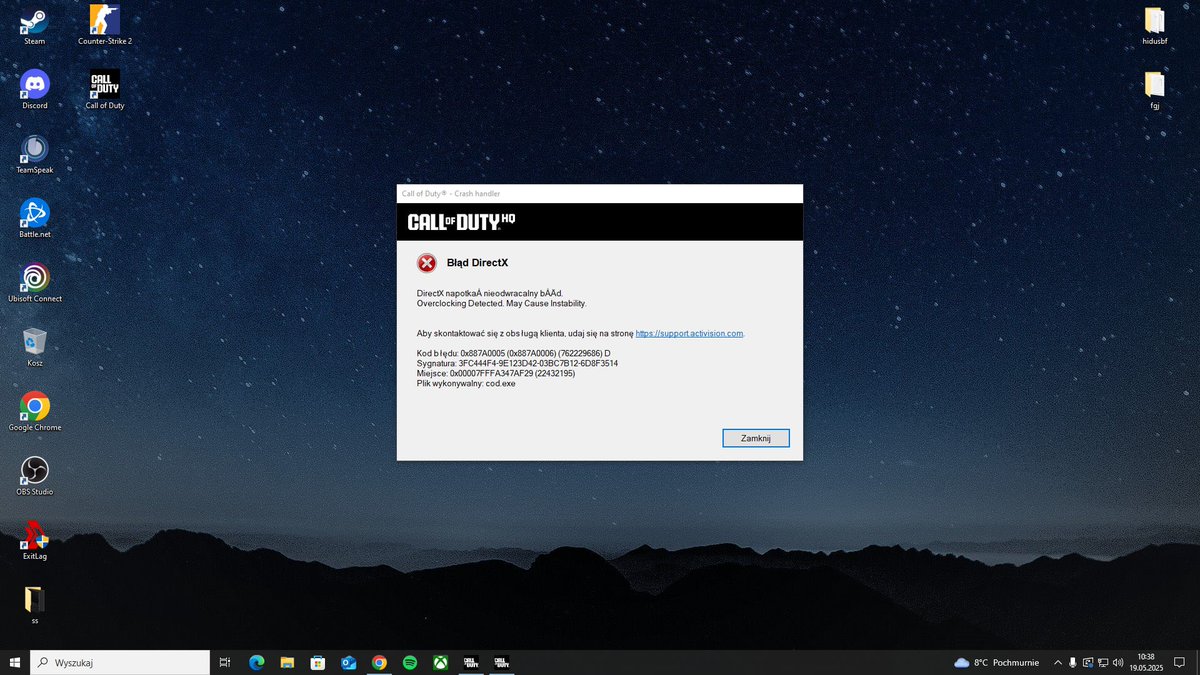1200x675 pixels.
Task: Select the fgj folder on desktop
Action: pyautogui.click(x=1154, y=89)
